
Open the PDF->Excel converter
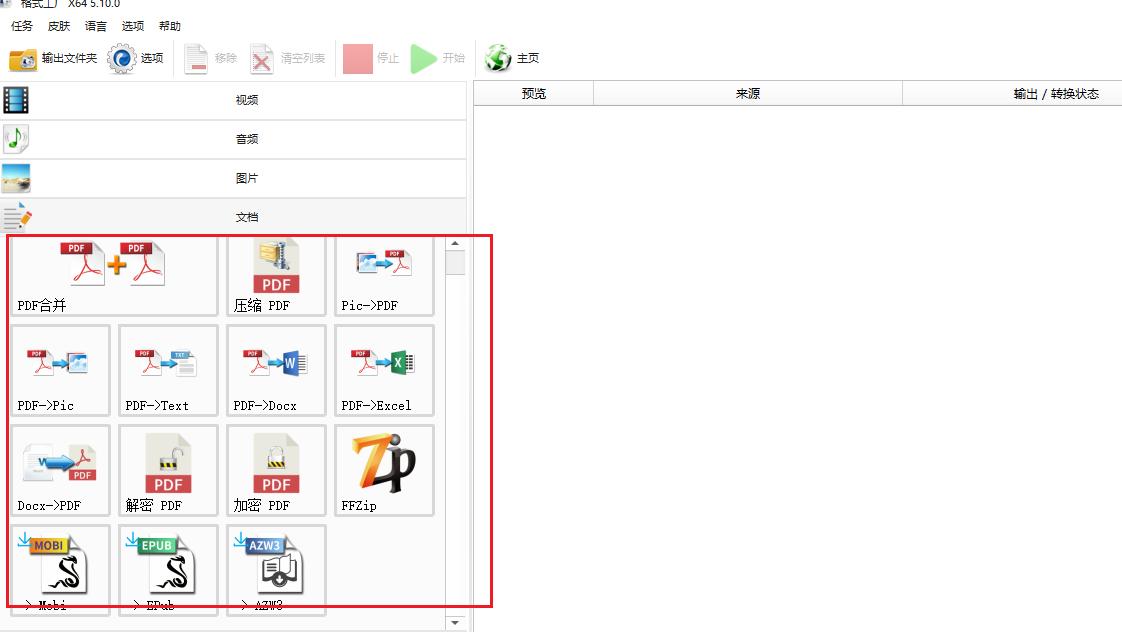(x=384, y=370)
